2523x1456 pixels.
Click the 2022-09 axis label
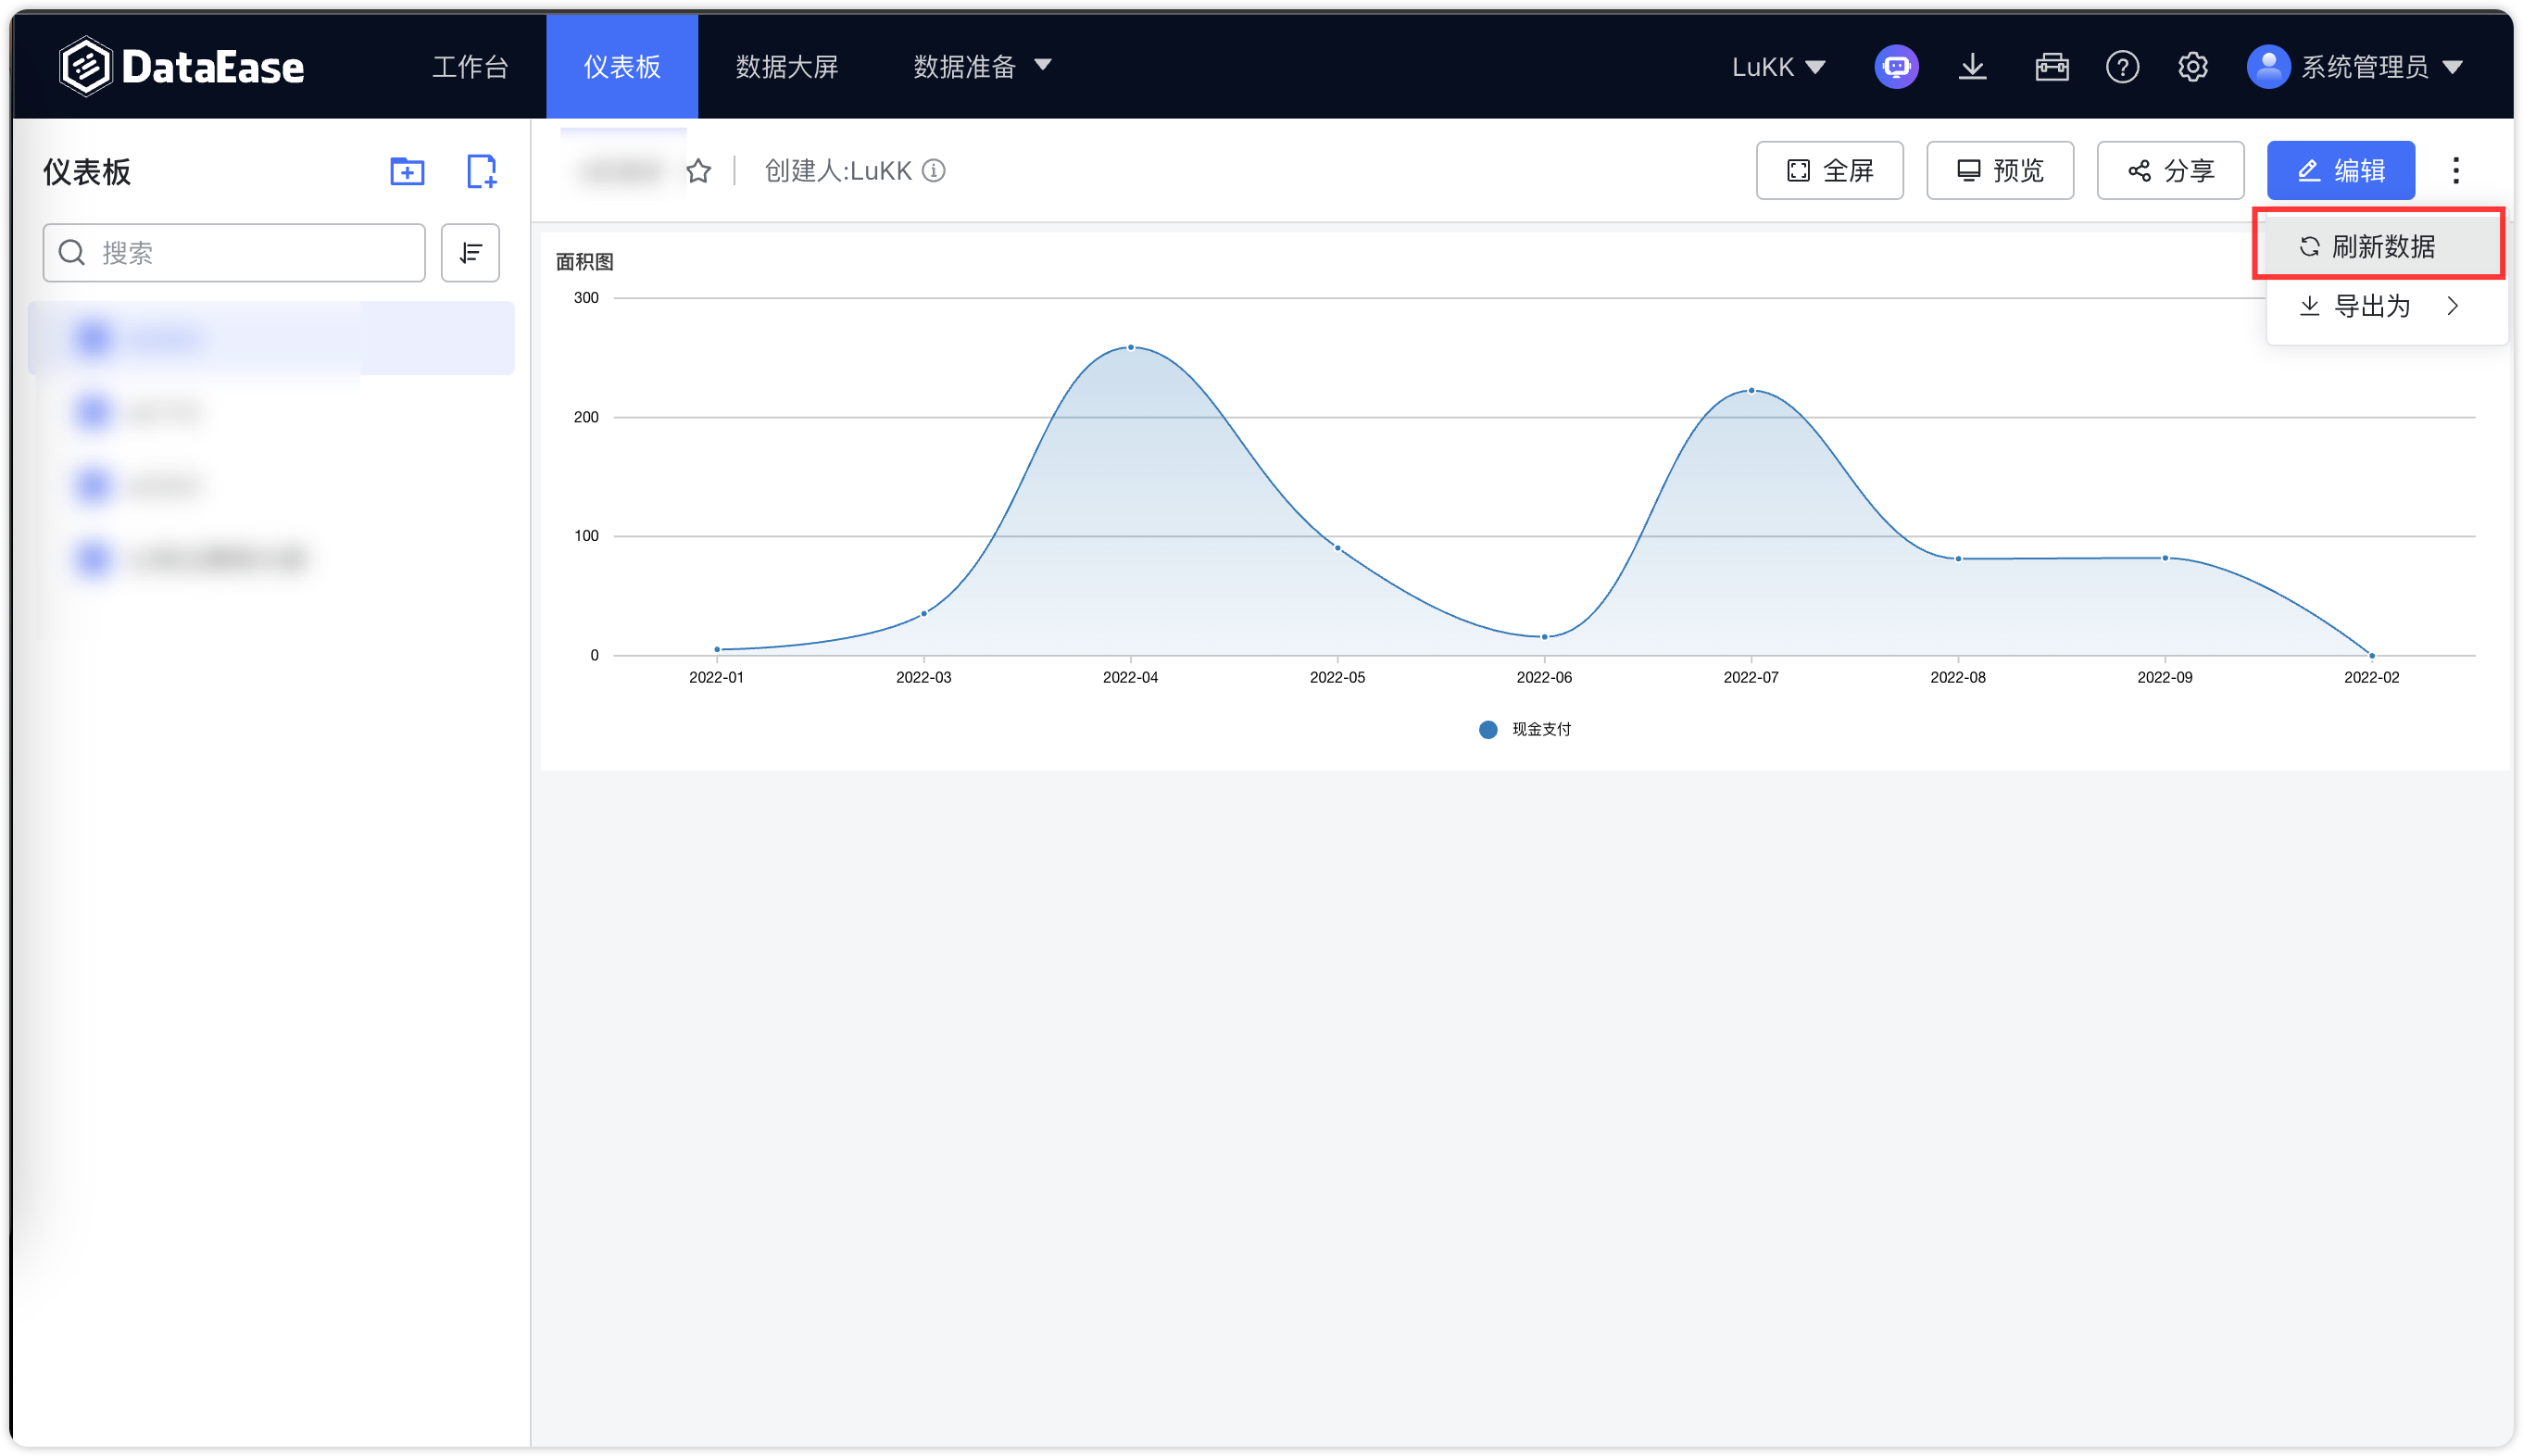(2164, 677)
